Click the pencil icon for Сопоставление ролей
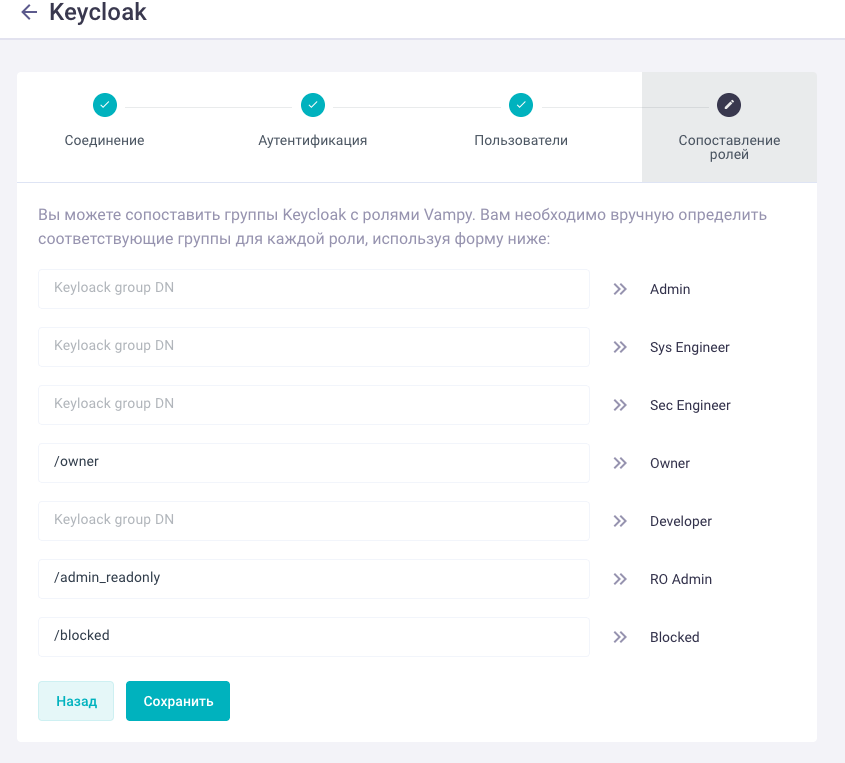Image resolution: width=845 pixels, height=763 pixels. tap(729, 104)
